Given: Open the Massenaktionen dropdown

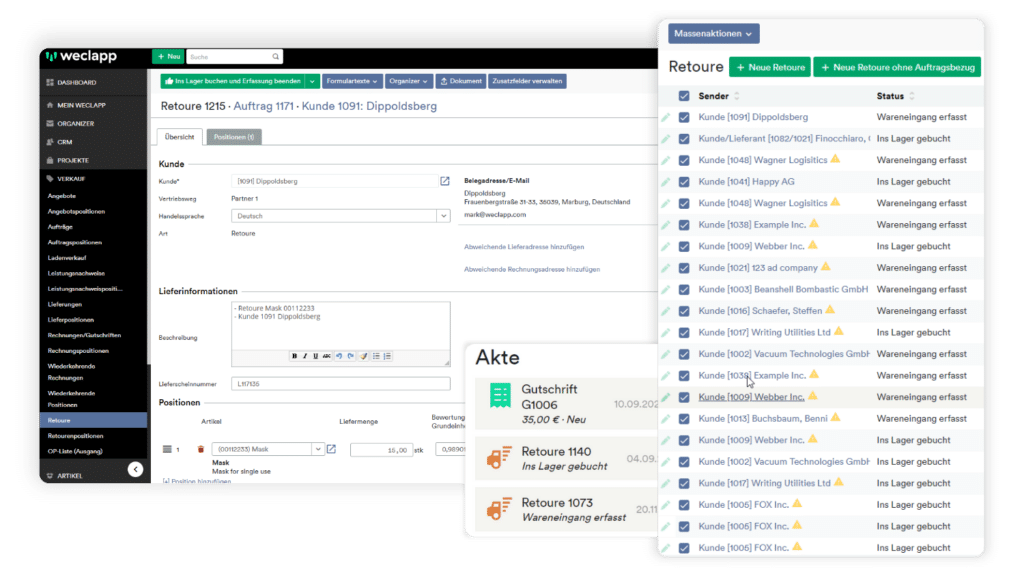Looking at the screenshot, I should pos(714,33).
